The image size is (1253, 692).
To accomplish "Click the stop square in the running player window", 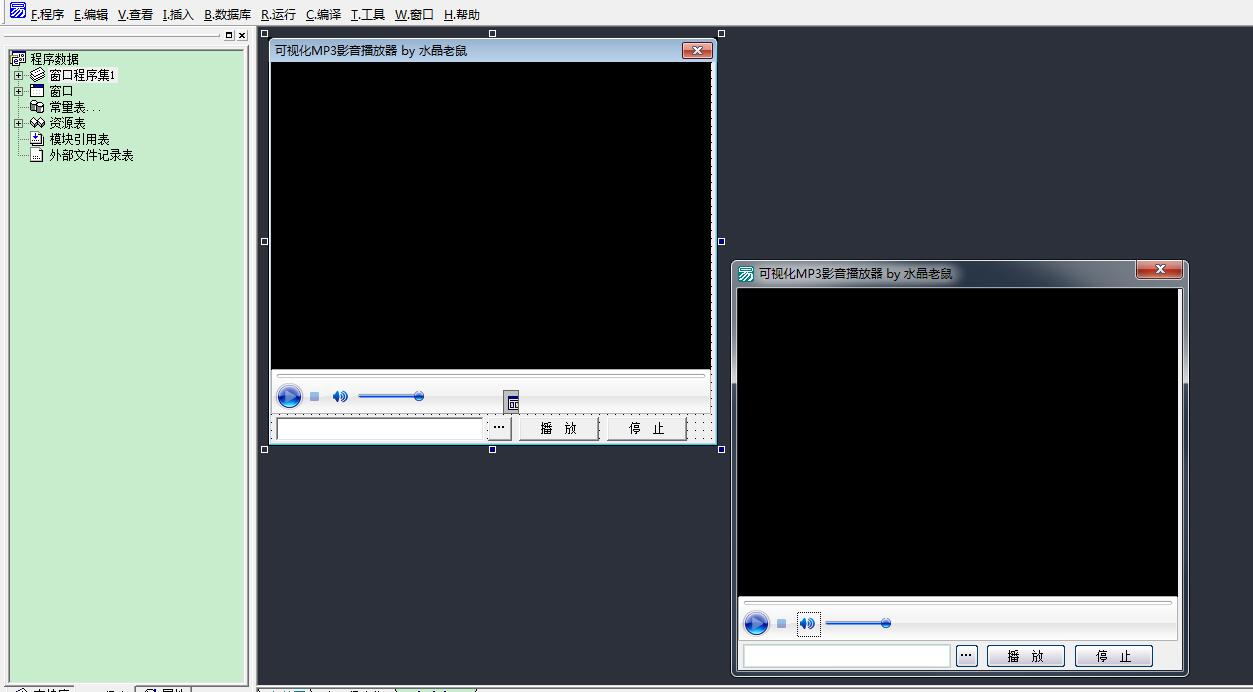I will click(781, 624).
